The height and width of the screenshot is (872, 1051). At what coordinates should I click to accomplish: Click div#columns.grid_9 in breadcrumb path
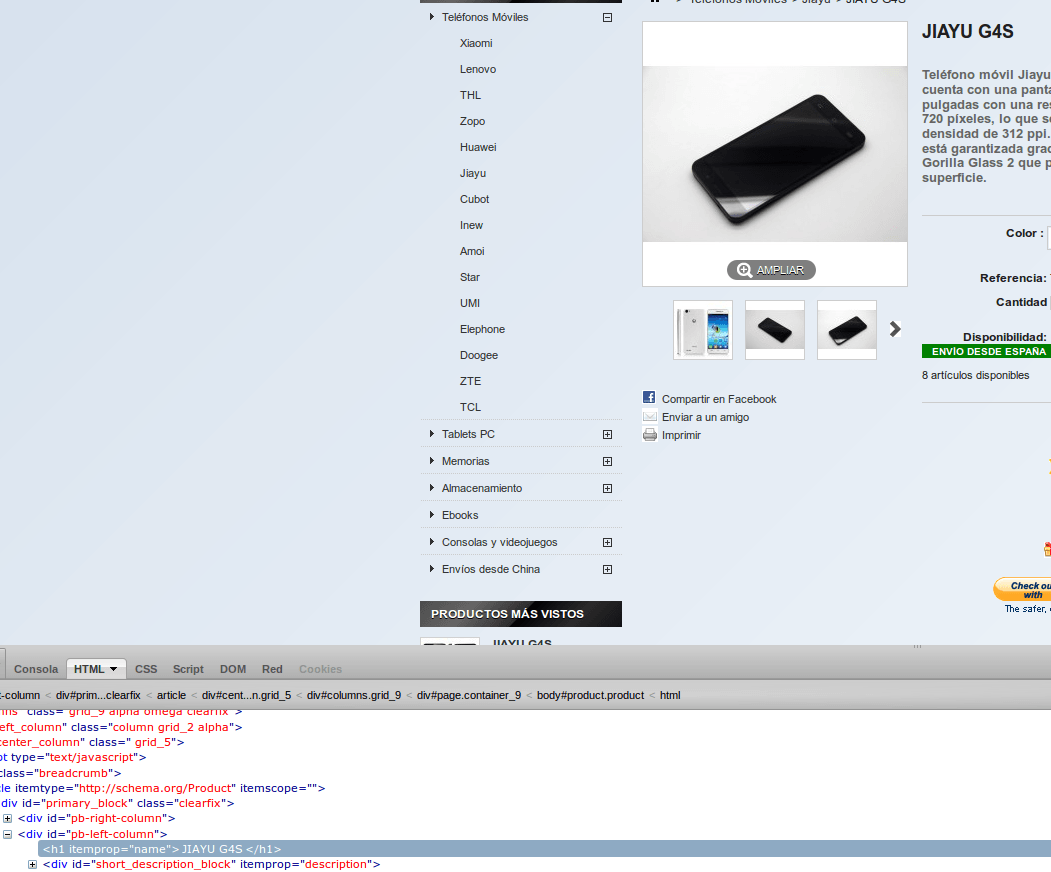(x=354, y=696)
